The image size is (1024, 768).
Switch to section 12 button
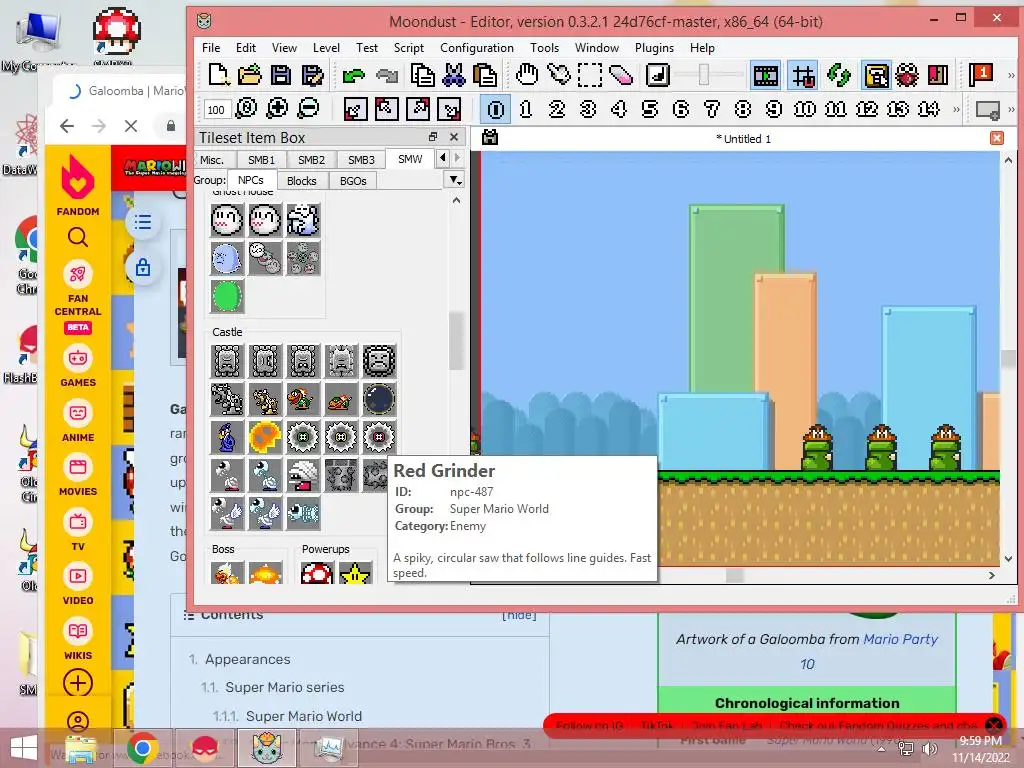coord(867,108)
